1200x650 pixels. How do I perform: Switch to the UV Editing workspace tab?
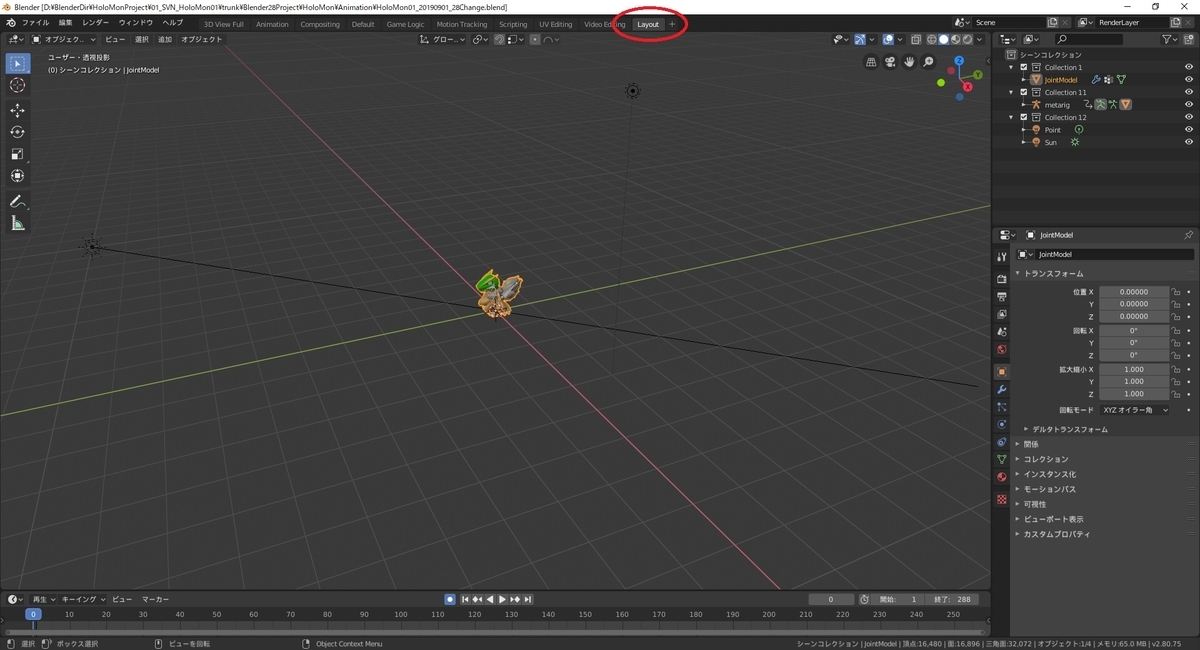(555, 24)
